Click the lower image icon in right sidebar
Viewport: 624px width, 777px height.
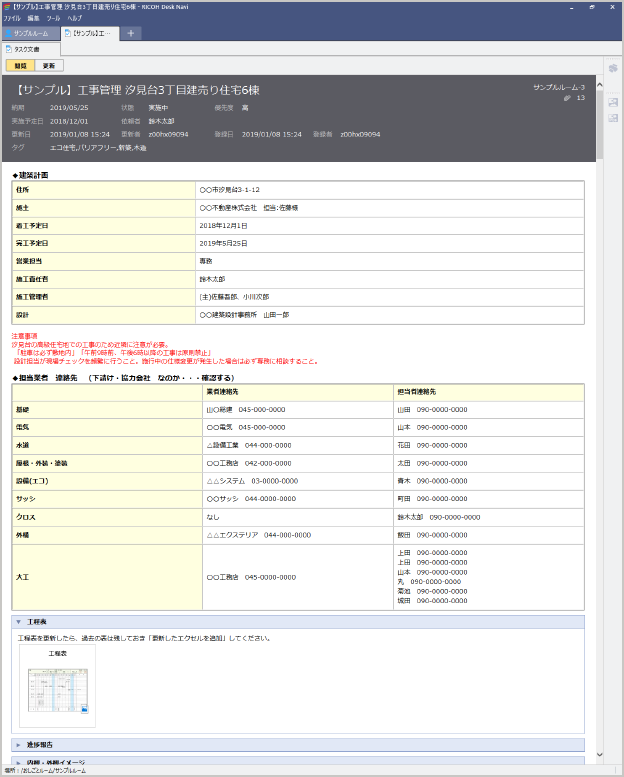point(613,118)
